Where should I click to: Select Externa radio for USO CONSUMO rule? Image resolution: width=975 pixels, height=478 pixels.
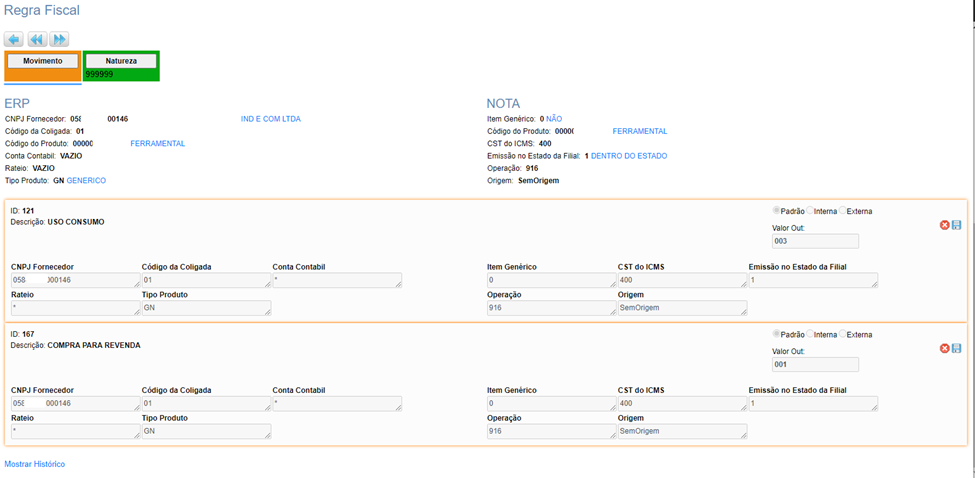(x=843, y=211)
